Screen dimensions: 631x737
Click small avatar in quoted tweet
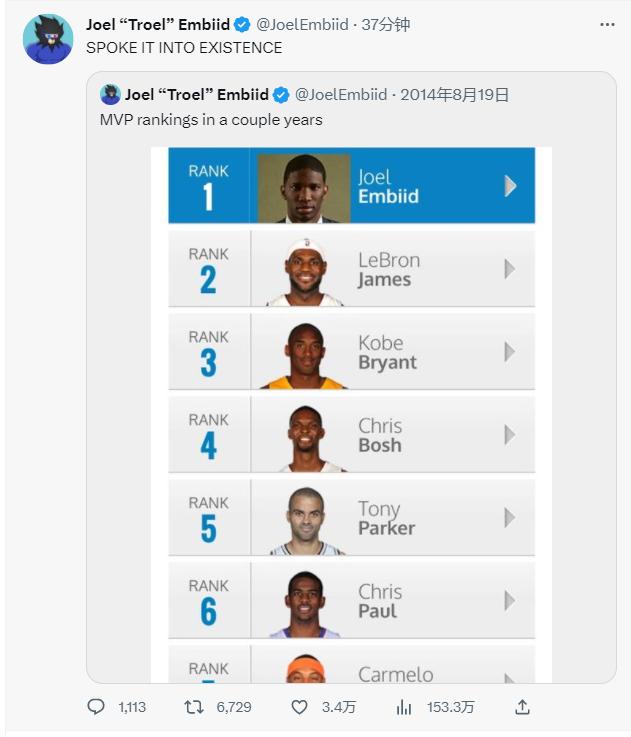tap(110, 95)
